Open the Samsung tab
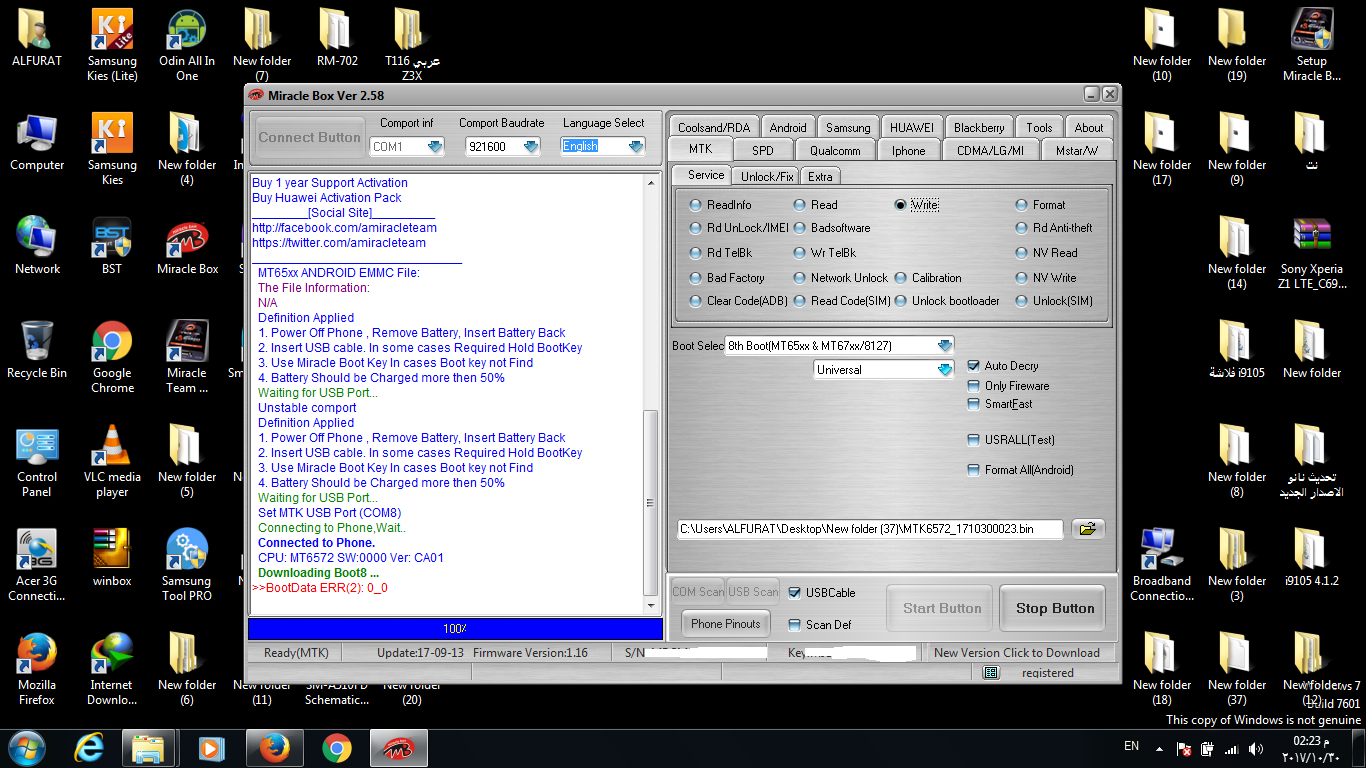This screenshot has width=1366, height=768. click(x=848, y=128)
